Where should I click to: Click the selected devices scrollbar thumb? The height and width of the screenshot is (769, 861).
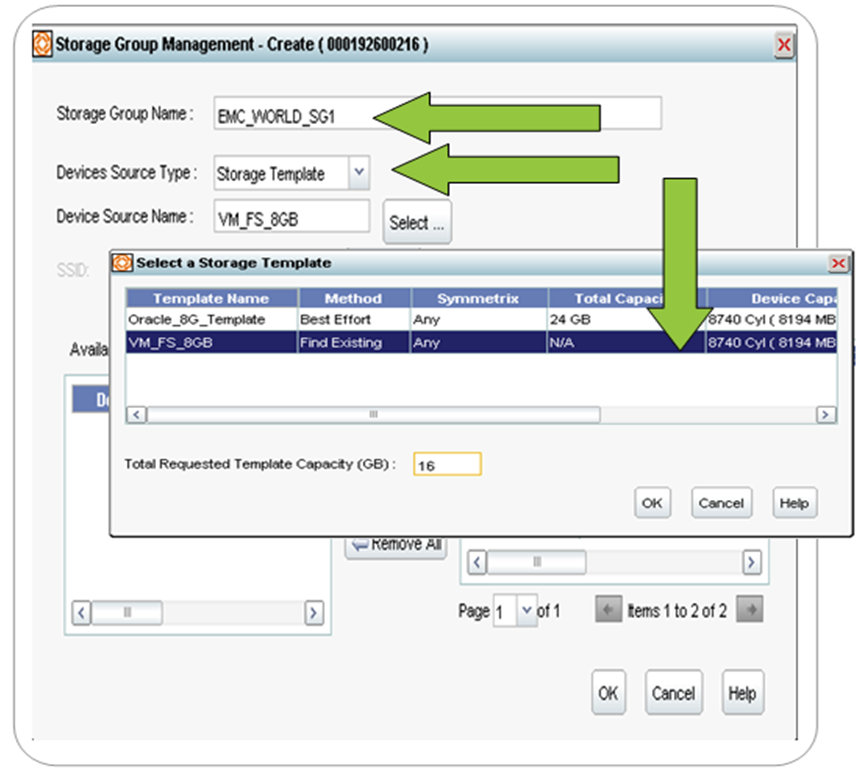pos(536,562)
